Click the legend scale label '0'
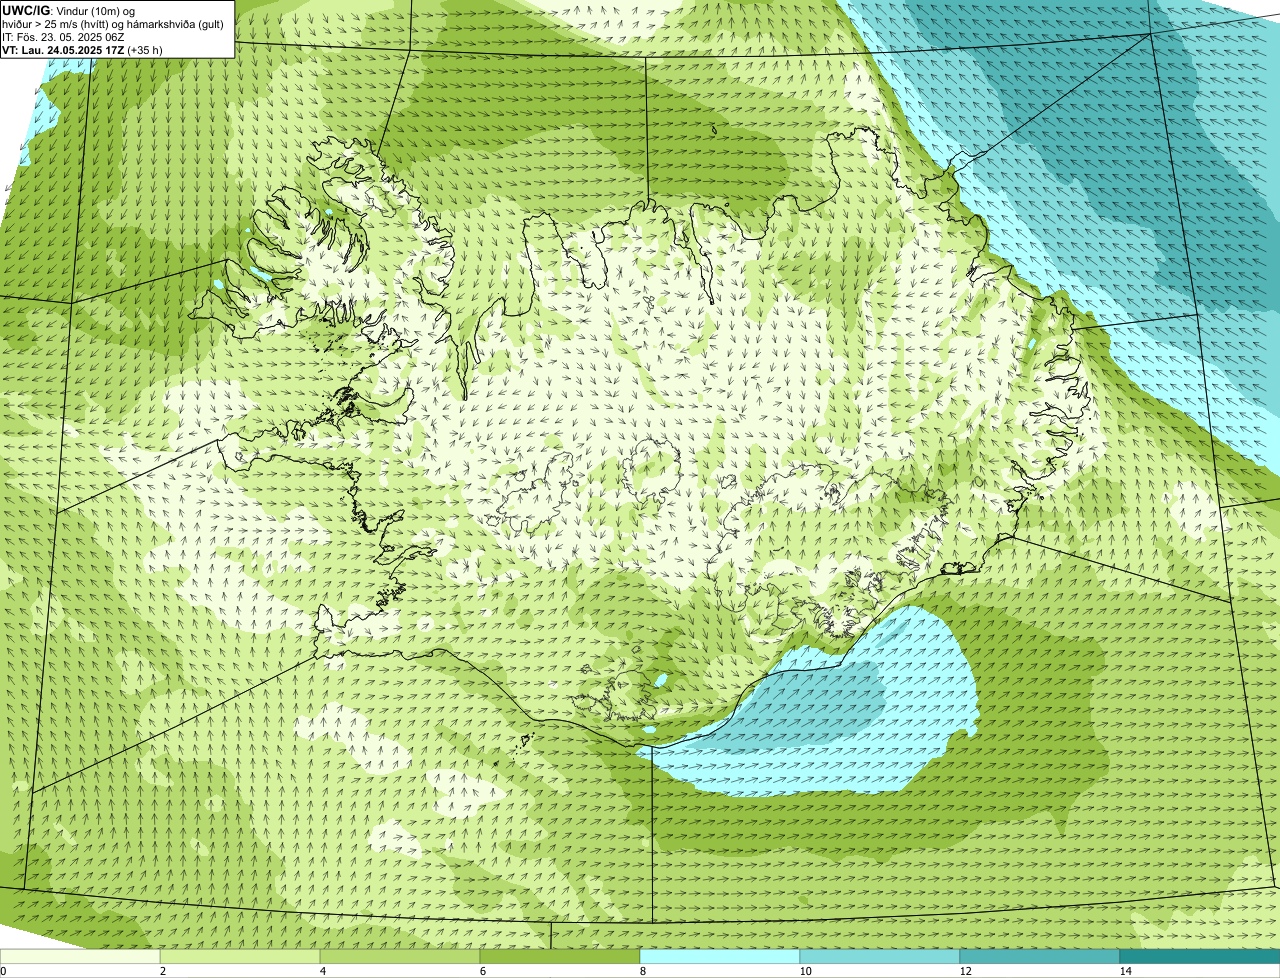 coord(3,971)
